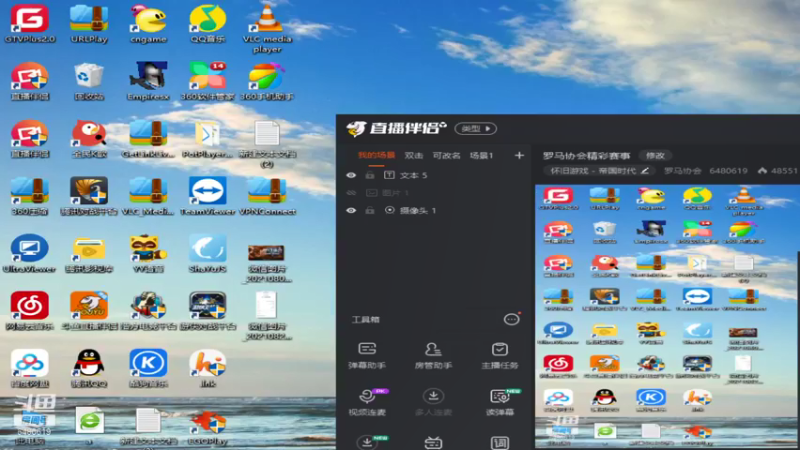Open Kugou Music blue K shortcut
This screenshot has height=450, width=800.
click(148, 368)
